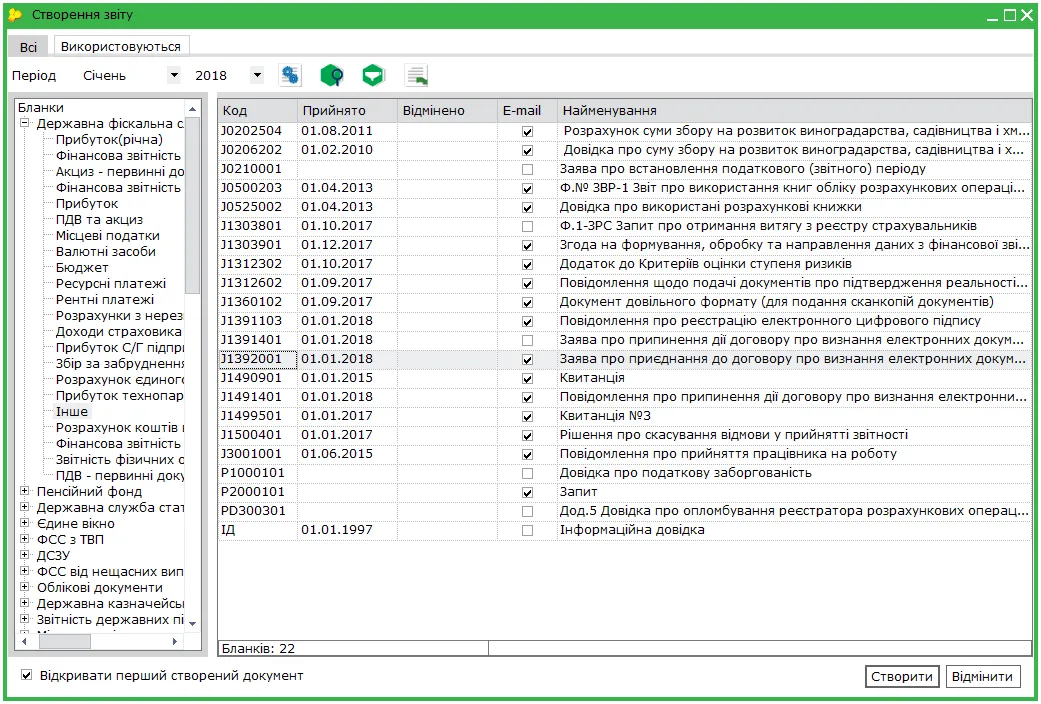The height and width of the screenshot is (704, 1041).
Task: Enable E-mail checkbox for J0210001
Action: [527, 169]
